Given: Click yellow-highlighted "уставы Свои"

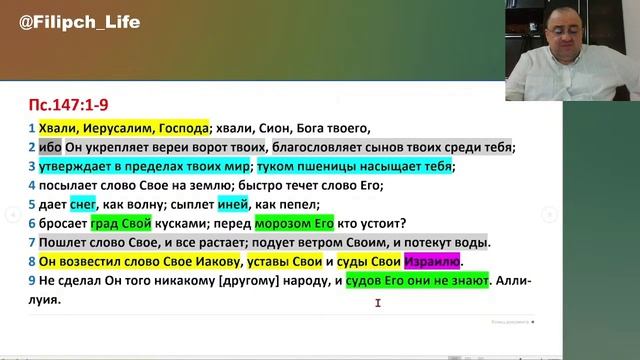Looking at the screenshot, I should point(285,261).
